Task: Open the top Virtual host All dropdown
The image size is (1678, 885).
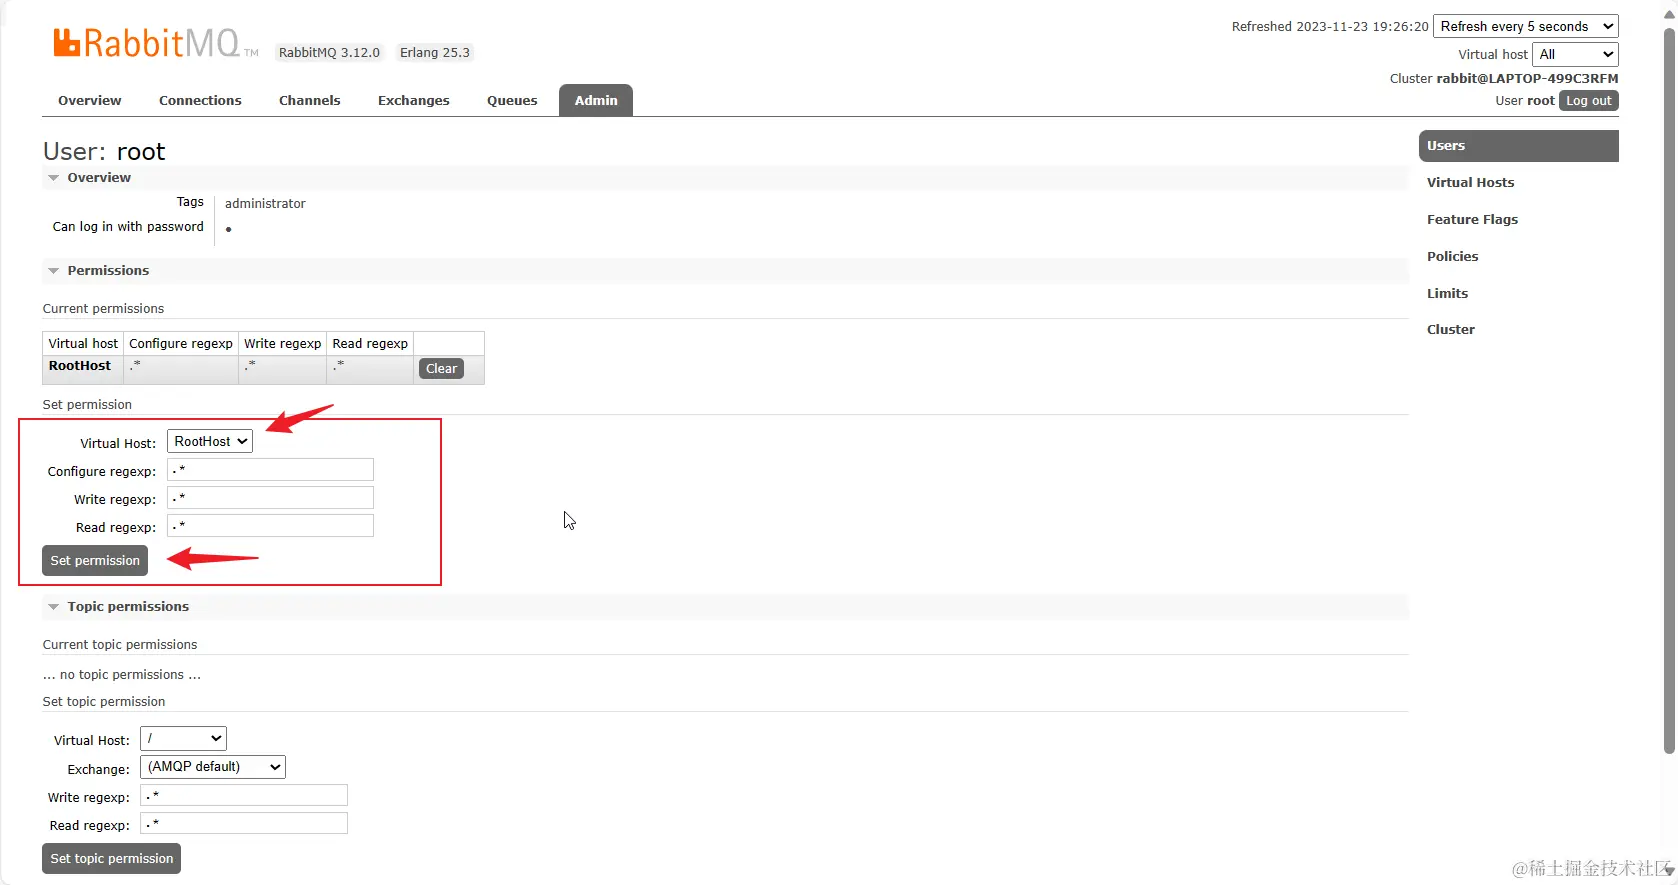Action: click(1575, 54)
